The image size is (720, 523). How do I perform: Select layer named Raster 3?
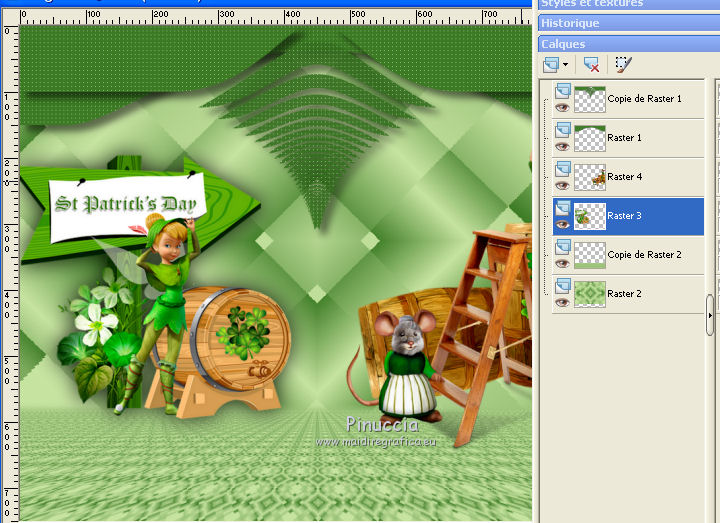(x=624, y=216)
